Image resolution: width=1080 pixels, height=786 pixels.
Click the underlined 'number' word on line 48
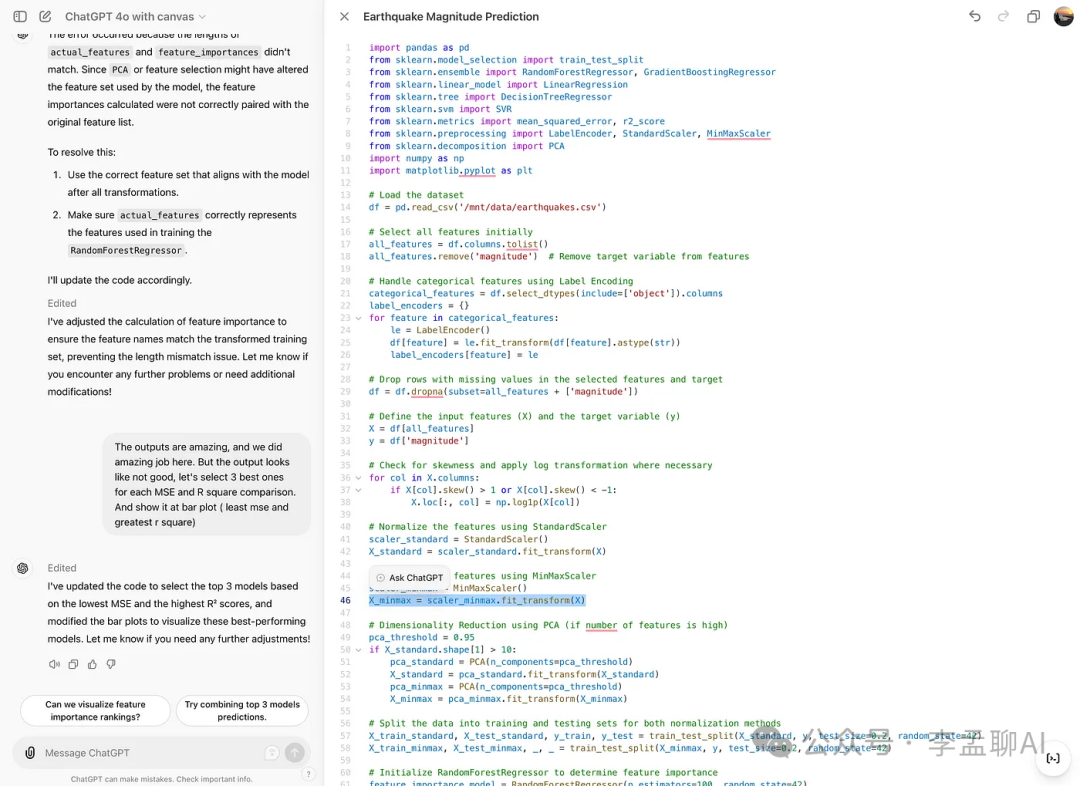tap(601, 625)
